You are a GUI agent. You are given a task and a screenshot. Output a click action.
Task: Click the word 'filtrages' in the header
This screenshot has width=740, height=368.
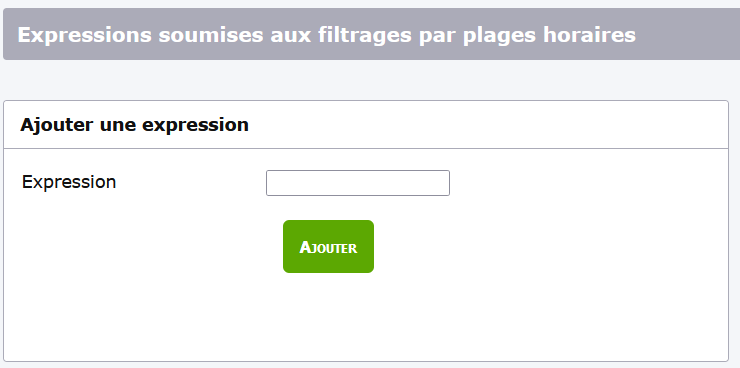click(x=365, y=36)
